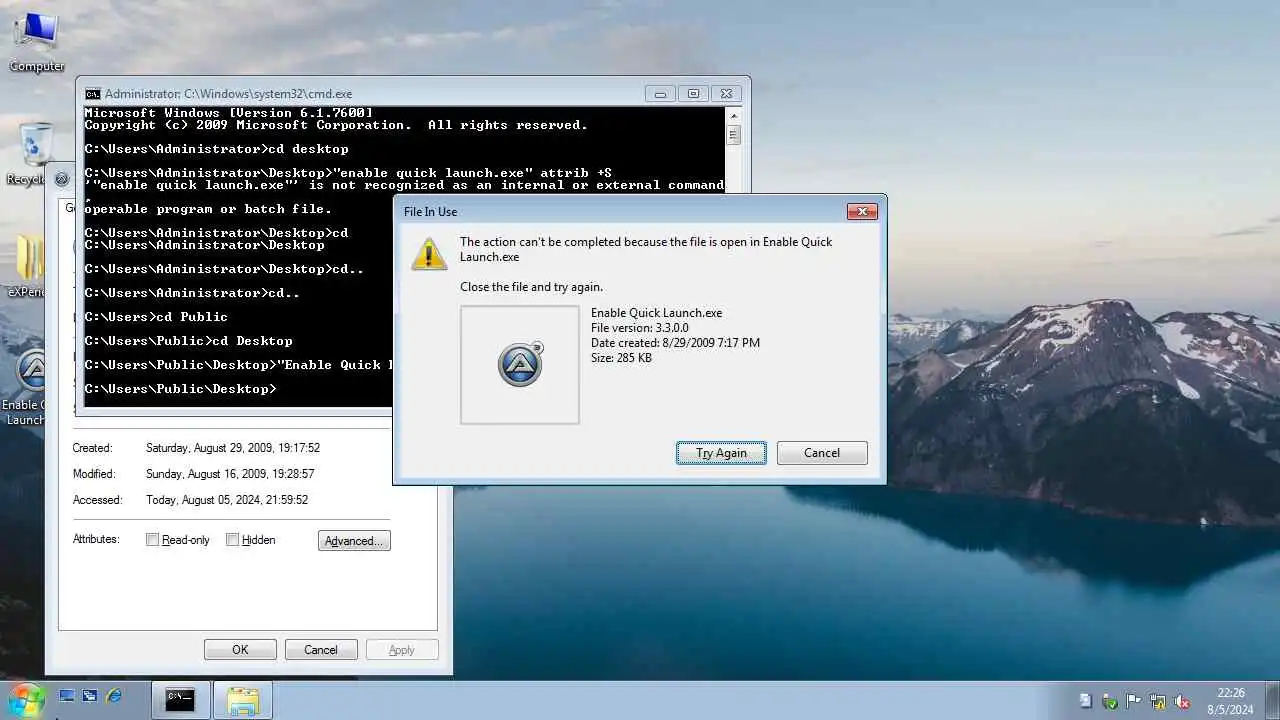The height and width of the screenshot is (720, 1280).
Task: Minimize the command prompt window
Action: click(660, 93)
